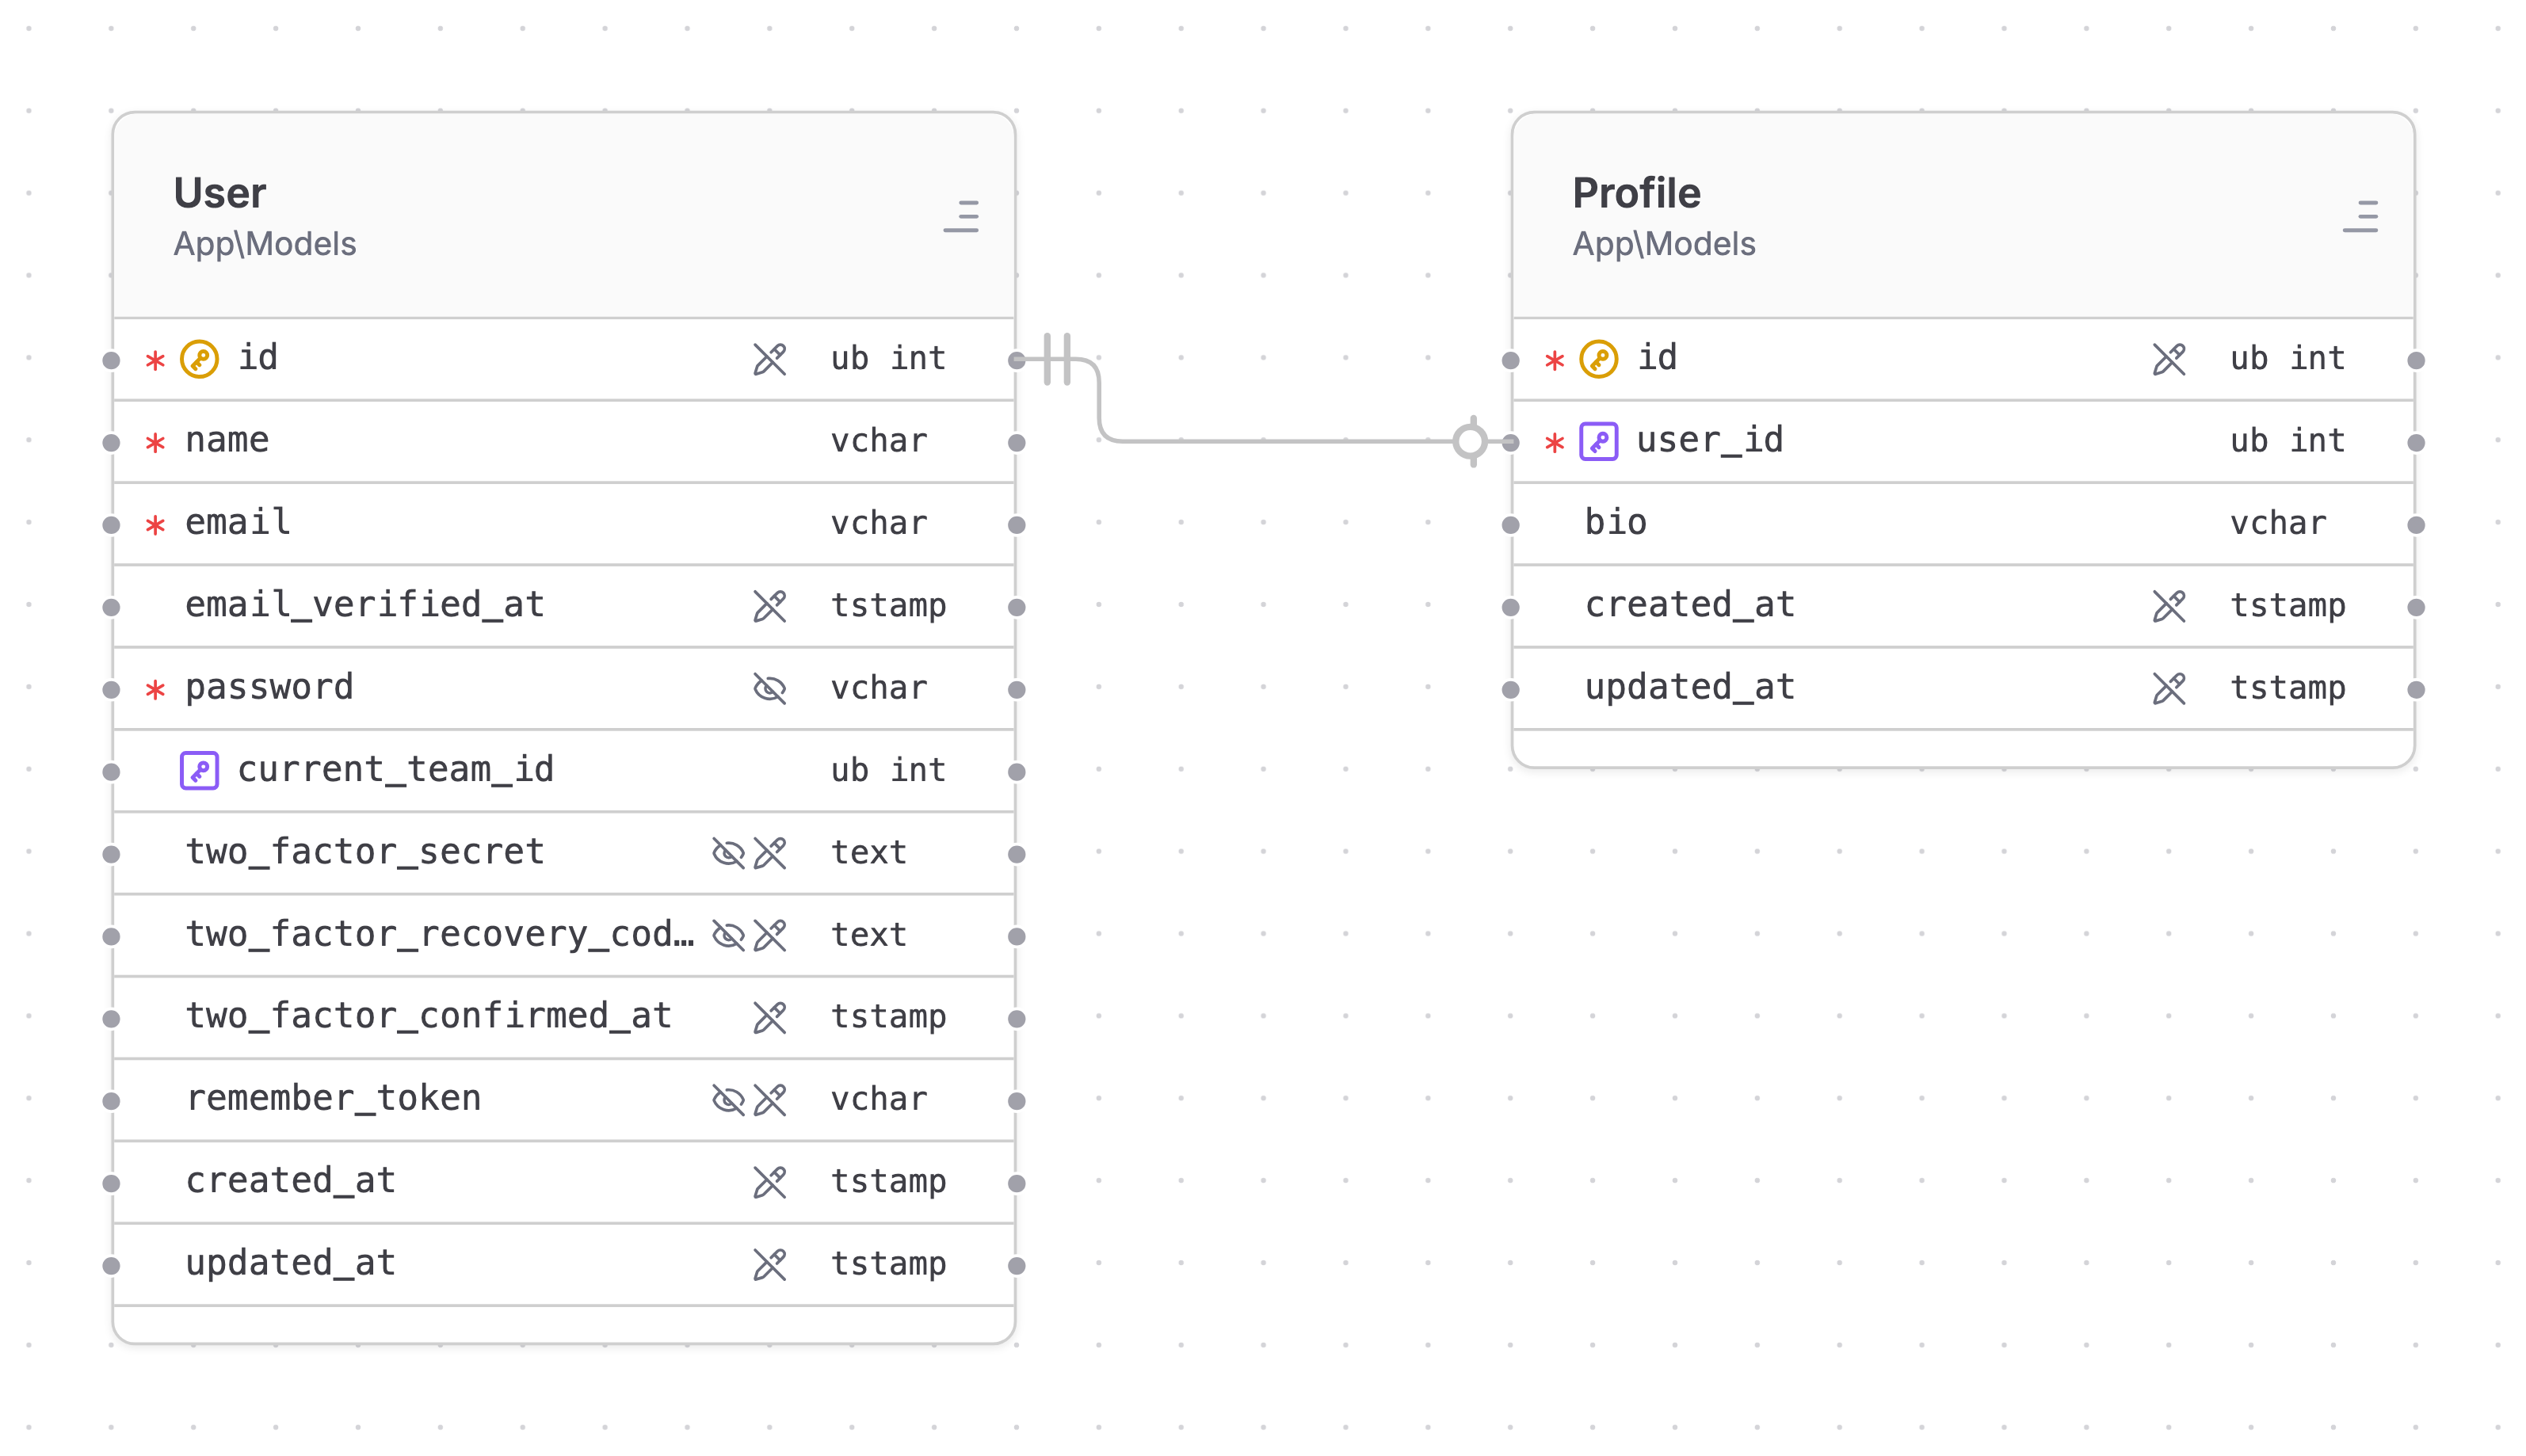Click foreign key icon on current_team_id
Screen dimensions: 2526x1456
pos(199,771)
